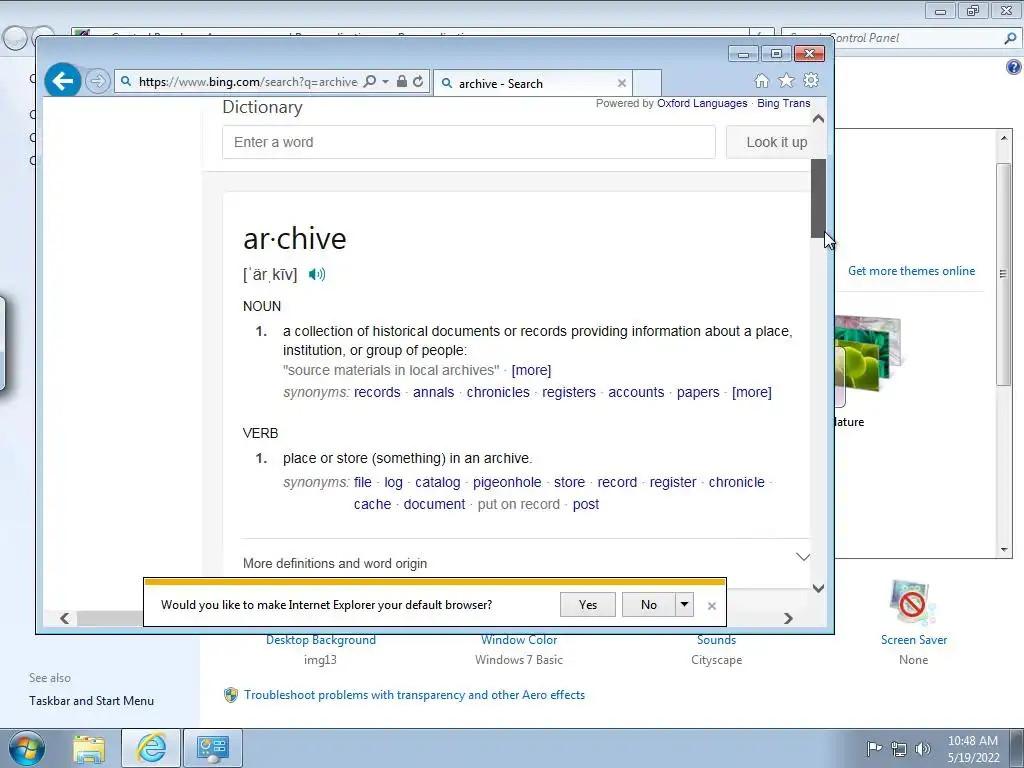
Task: Click the Control Panel search magnifier icon
Action: [1010, 39]
